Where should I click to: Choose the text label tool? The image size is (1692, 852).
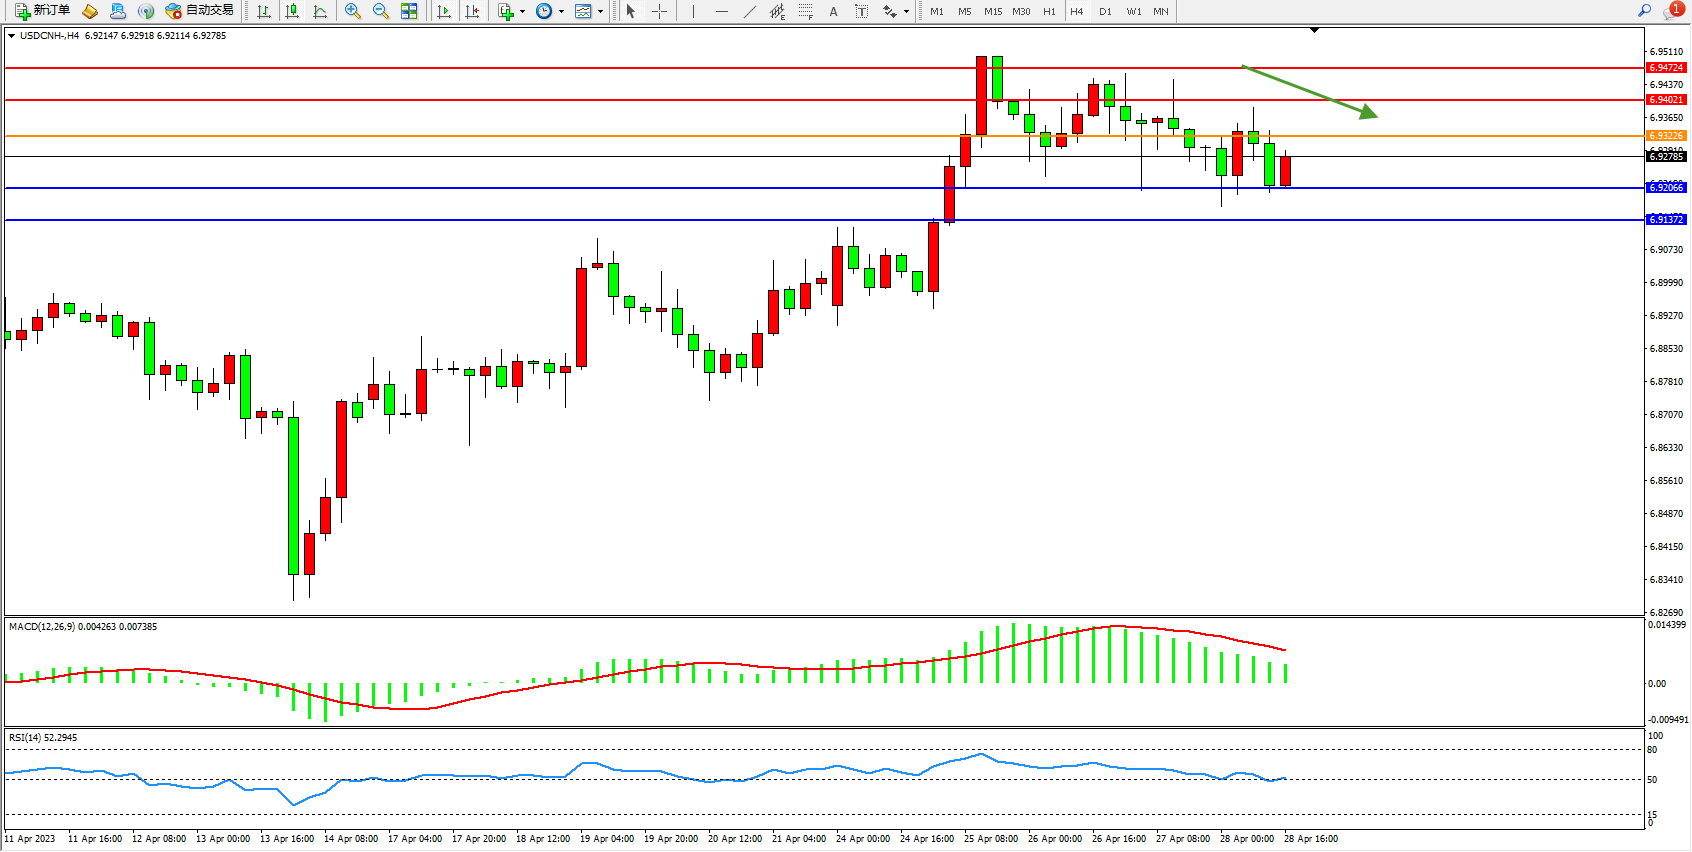point(834,11)
